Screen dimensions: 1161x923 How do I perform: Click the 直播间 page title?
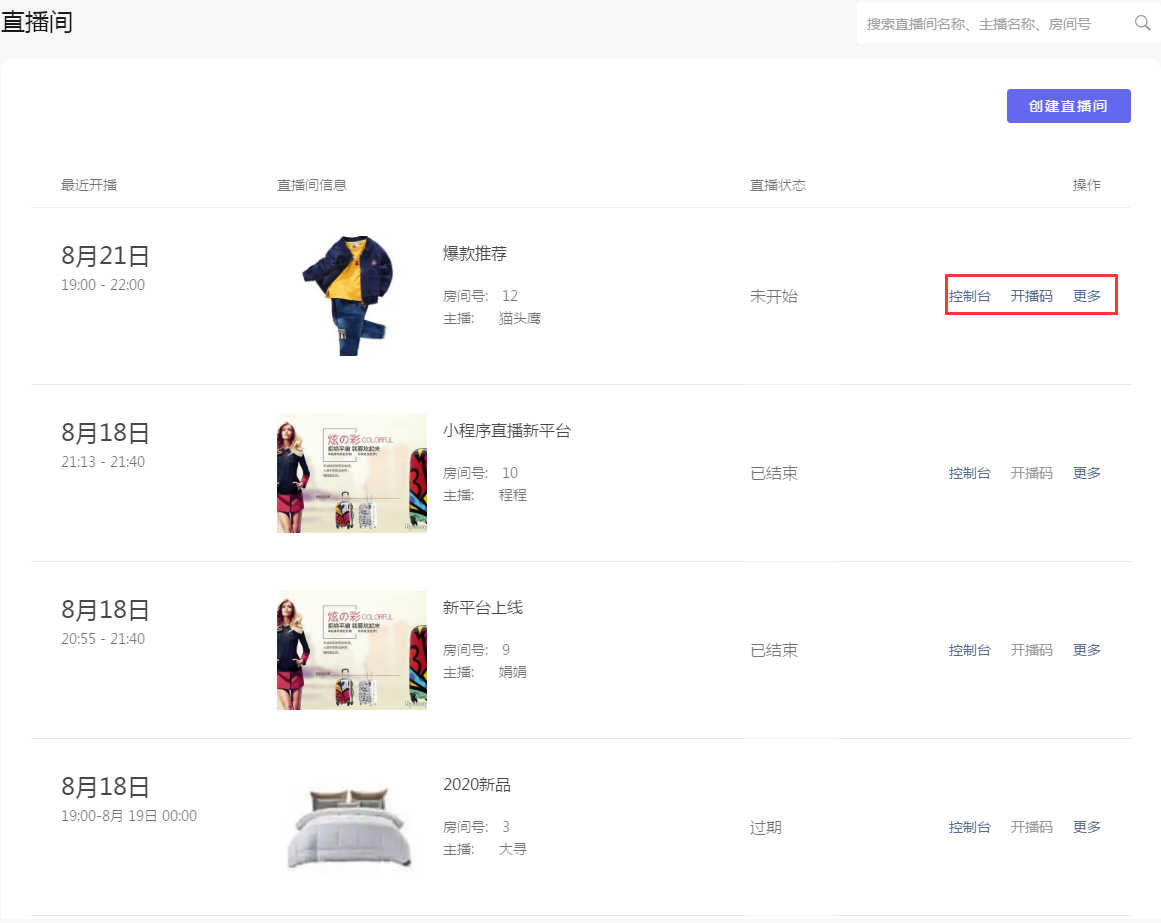pos(37,22)
